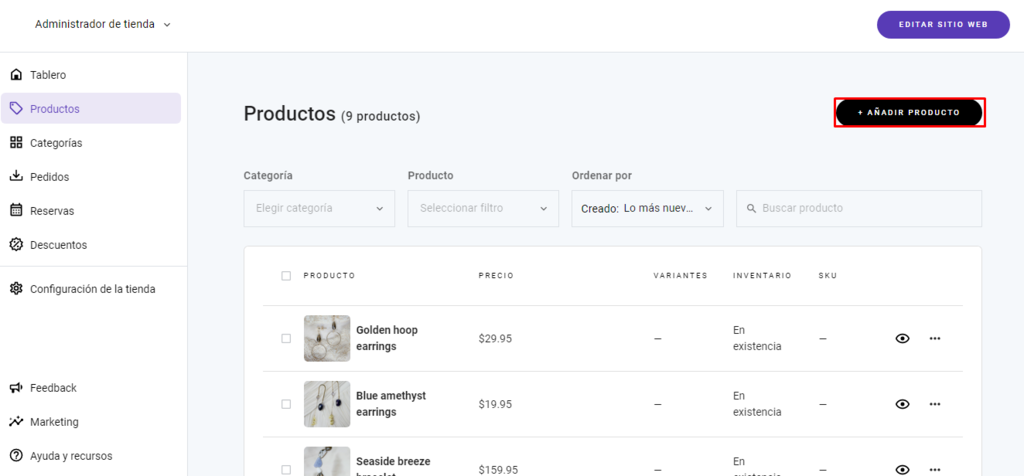Image resolution: width=1024 pixels, height=476 pixels.
Task: Click the search magnifier icon
Action: [x=752, y=208]
